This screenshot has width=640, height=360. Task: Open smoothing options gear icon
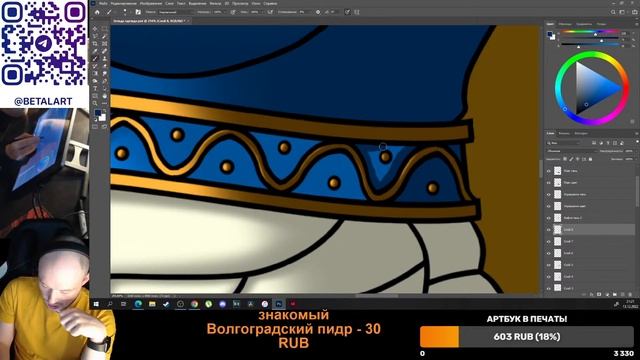(318, 12)
